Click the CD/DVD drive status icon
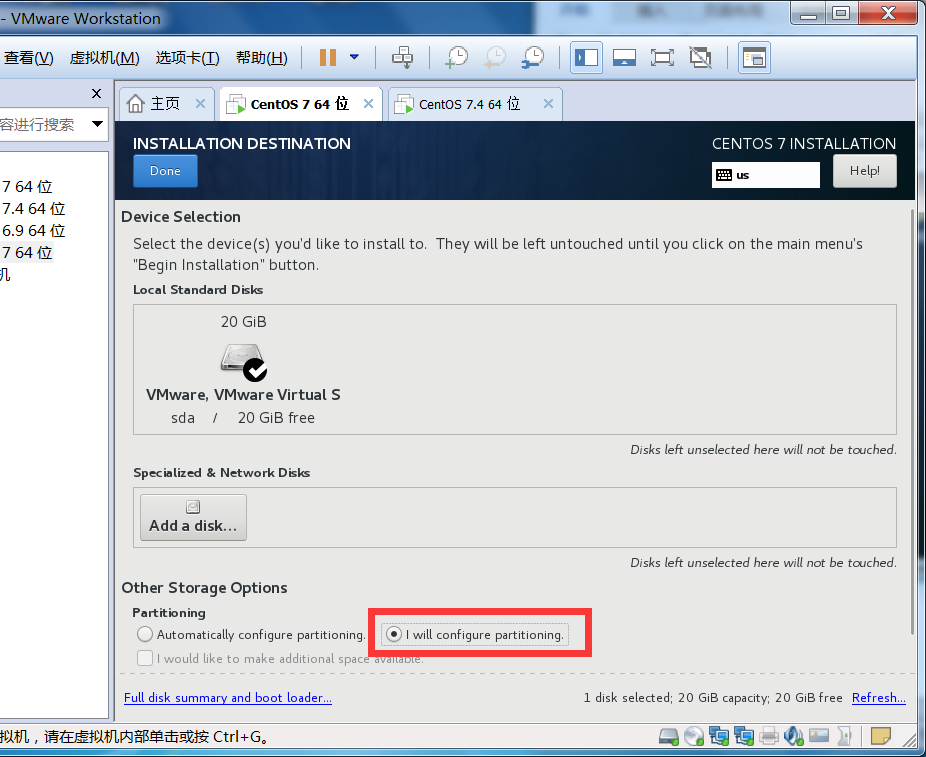 click(694, 736)
